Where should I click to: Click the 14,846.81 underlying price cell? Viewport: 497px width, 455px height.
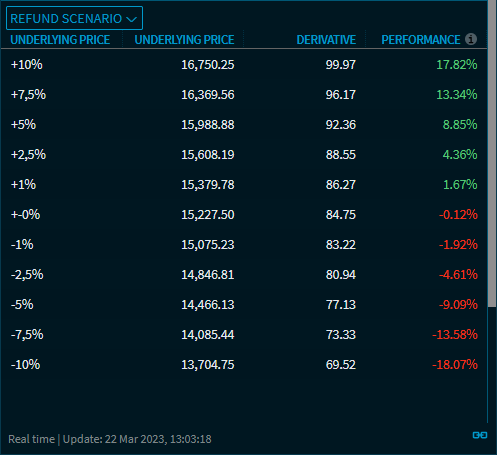[208, 275]
